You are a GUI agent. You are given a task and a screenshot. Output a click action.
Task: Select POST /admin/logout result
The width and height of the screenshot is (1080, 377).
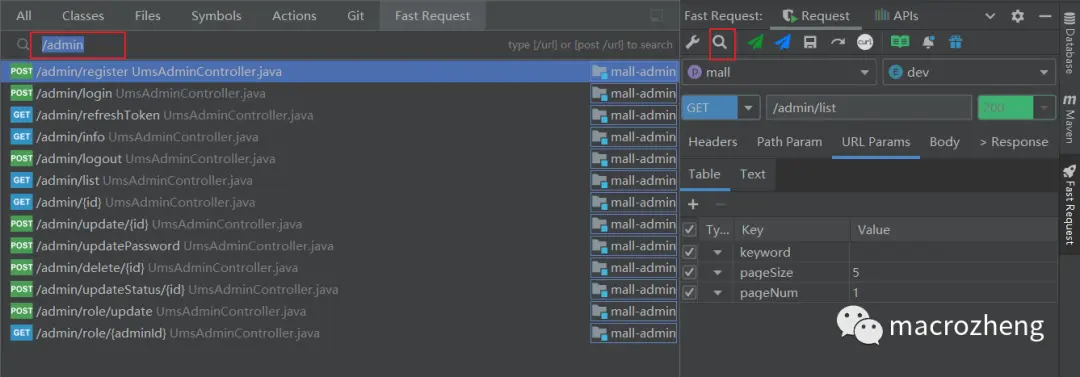[x=339, y=159]
